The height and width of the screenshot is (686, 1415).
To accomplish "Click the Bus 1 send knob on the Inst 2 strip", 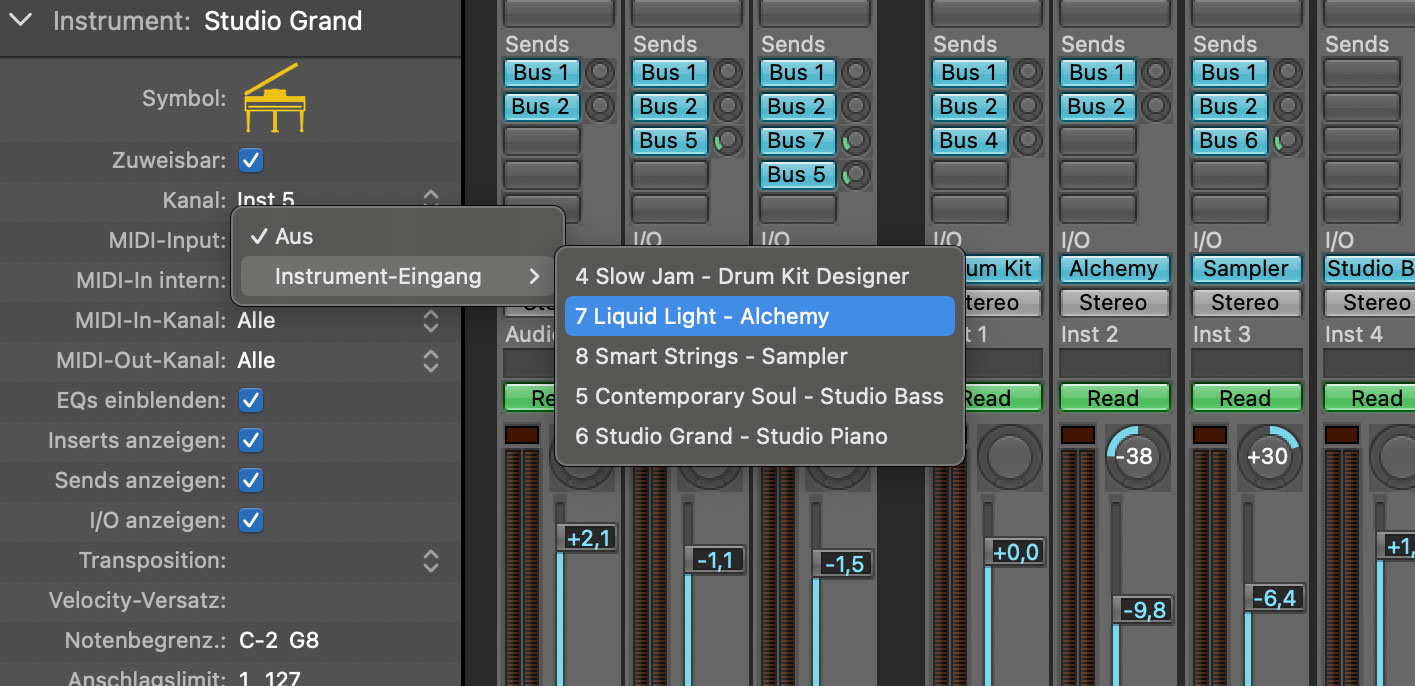I will pyautogui.click(x=1156, y=73).
